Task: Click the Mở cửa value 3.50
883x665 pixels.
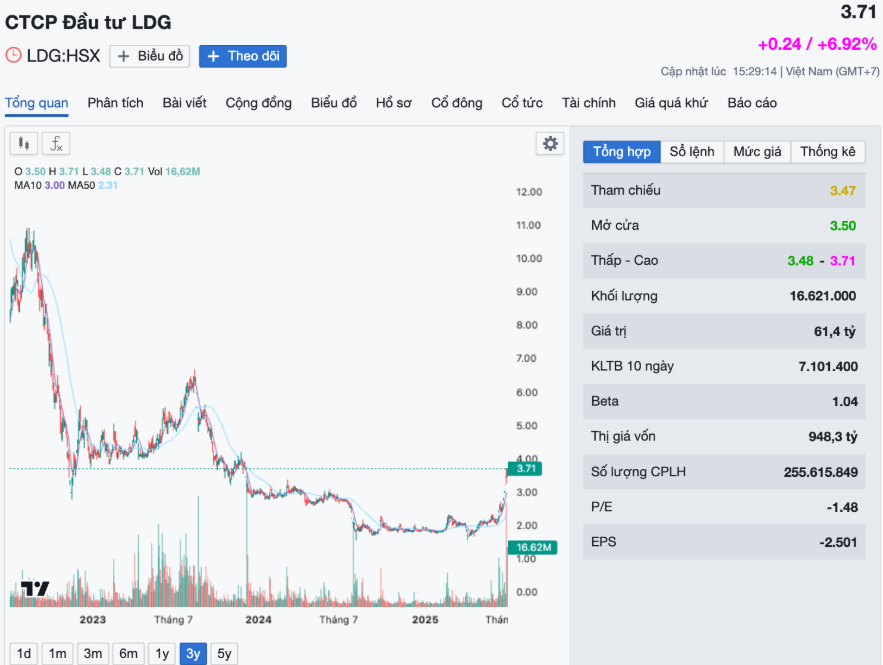Action: point(842,226)
